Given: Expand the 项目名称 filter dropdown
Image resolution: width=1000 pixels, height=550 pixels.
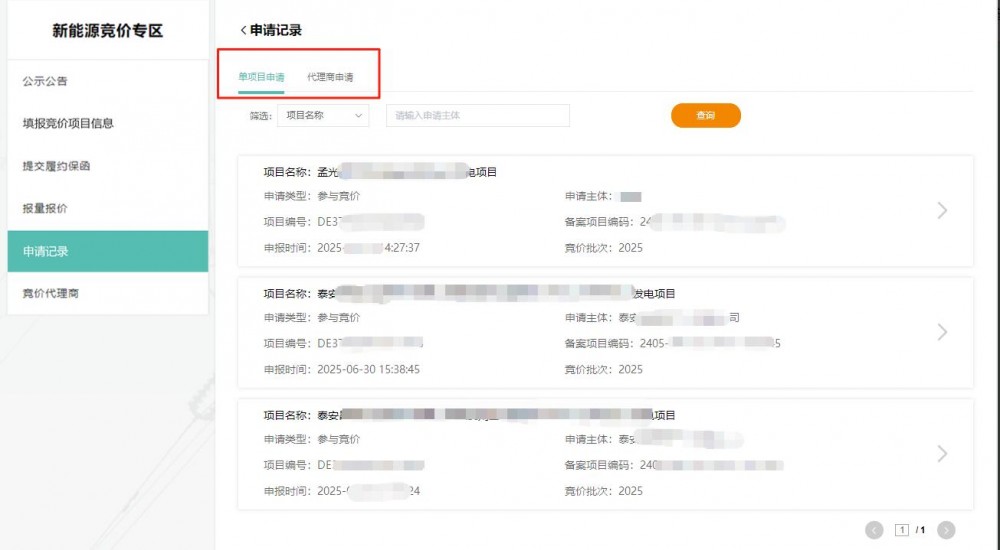Looking at the screenshot, I should pyautogui.click(x=322, y=116).
